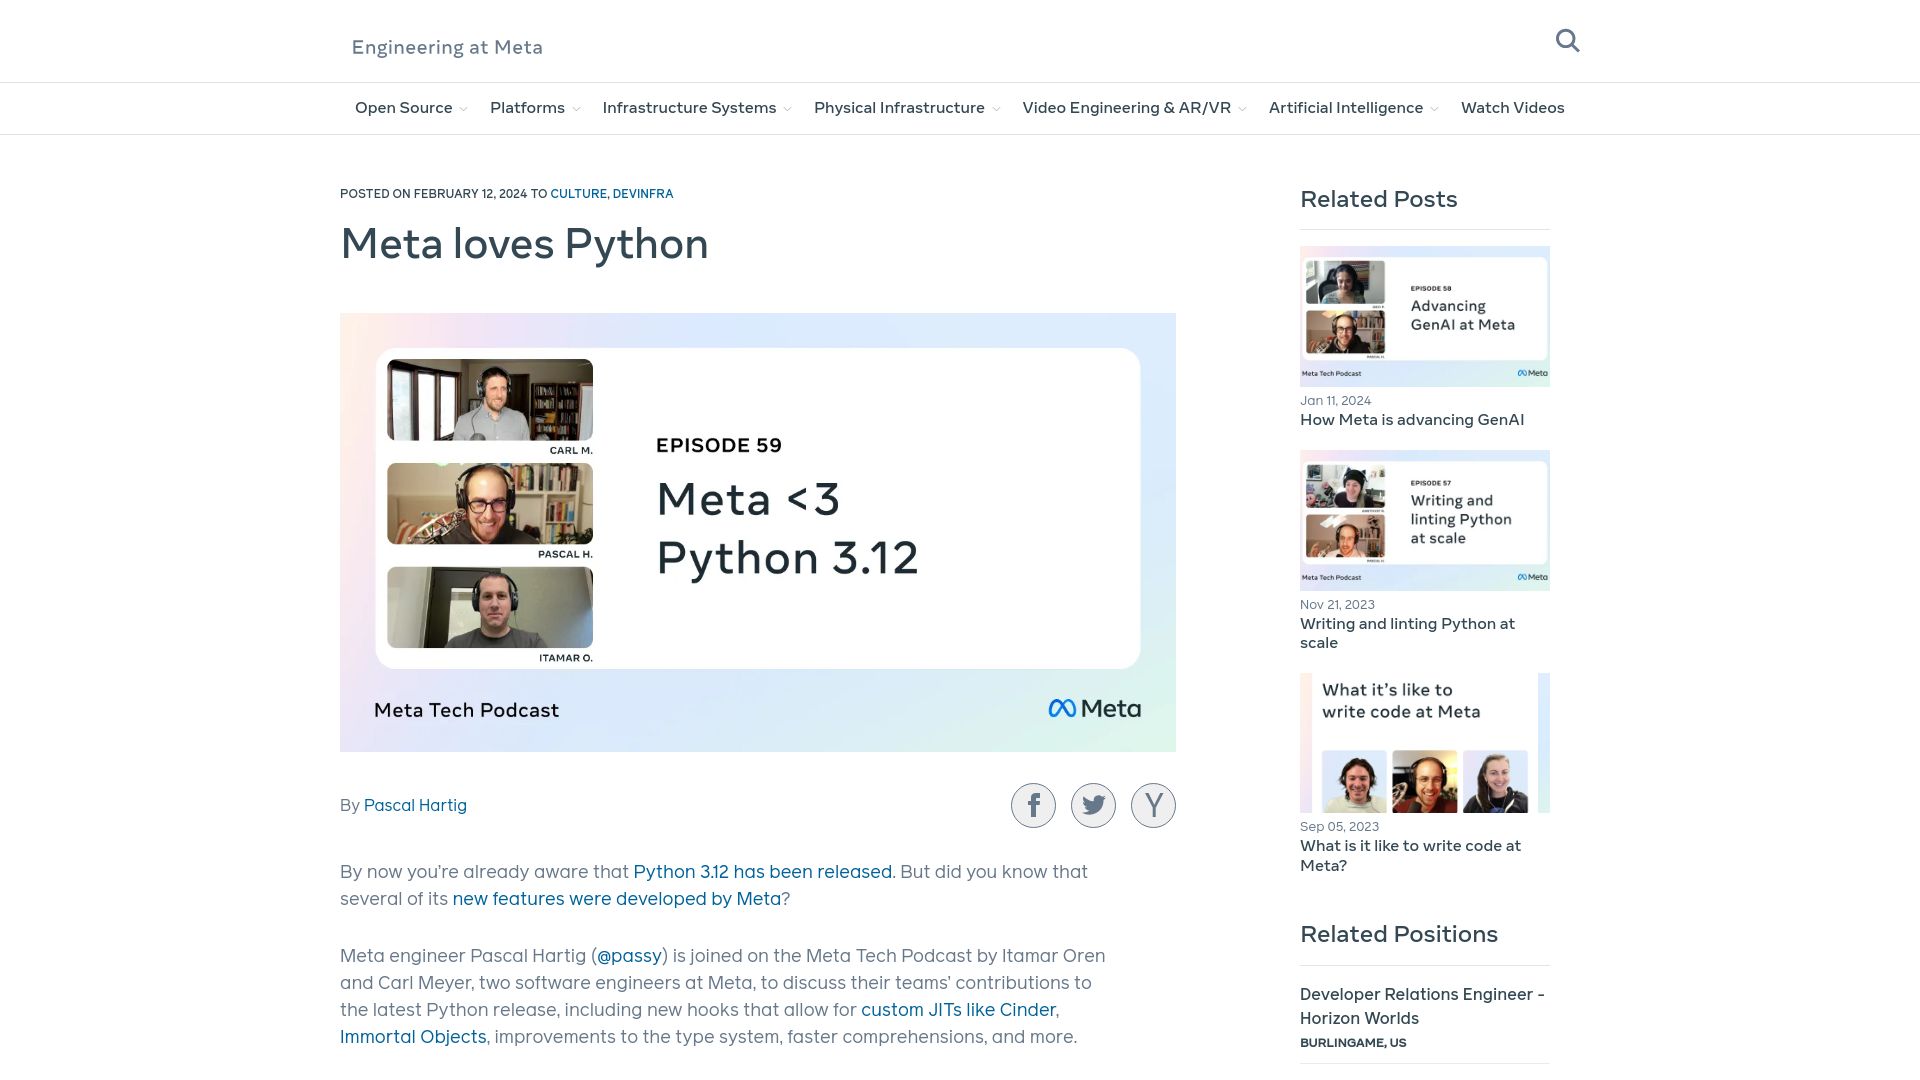Viewport: 1920px width, 1080px height.
Task: Follow 'Python 3.12 has been released' link
Action: [762, 872]
